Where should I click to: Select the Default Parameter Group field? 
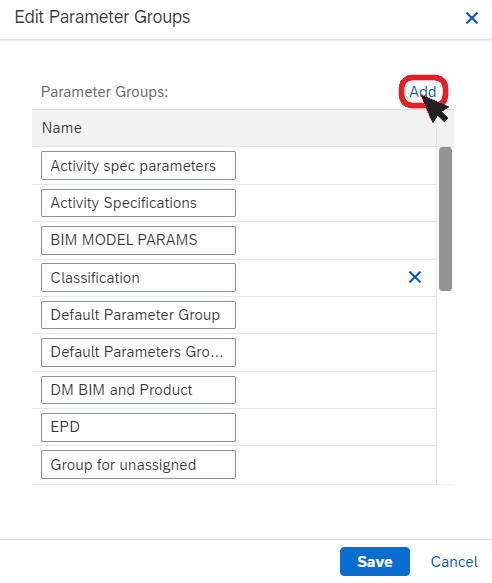(x=138, y=315)
